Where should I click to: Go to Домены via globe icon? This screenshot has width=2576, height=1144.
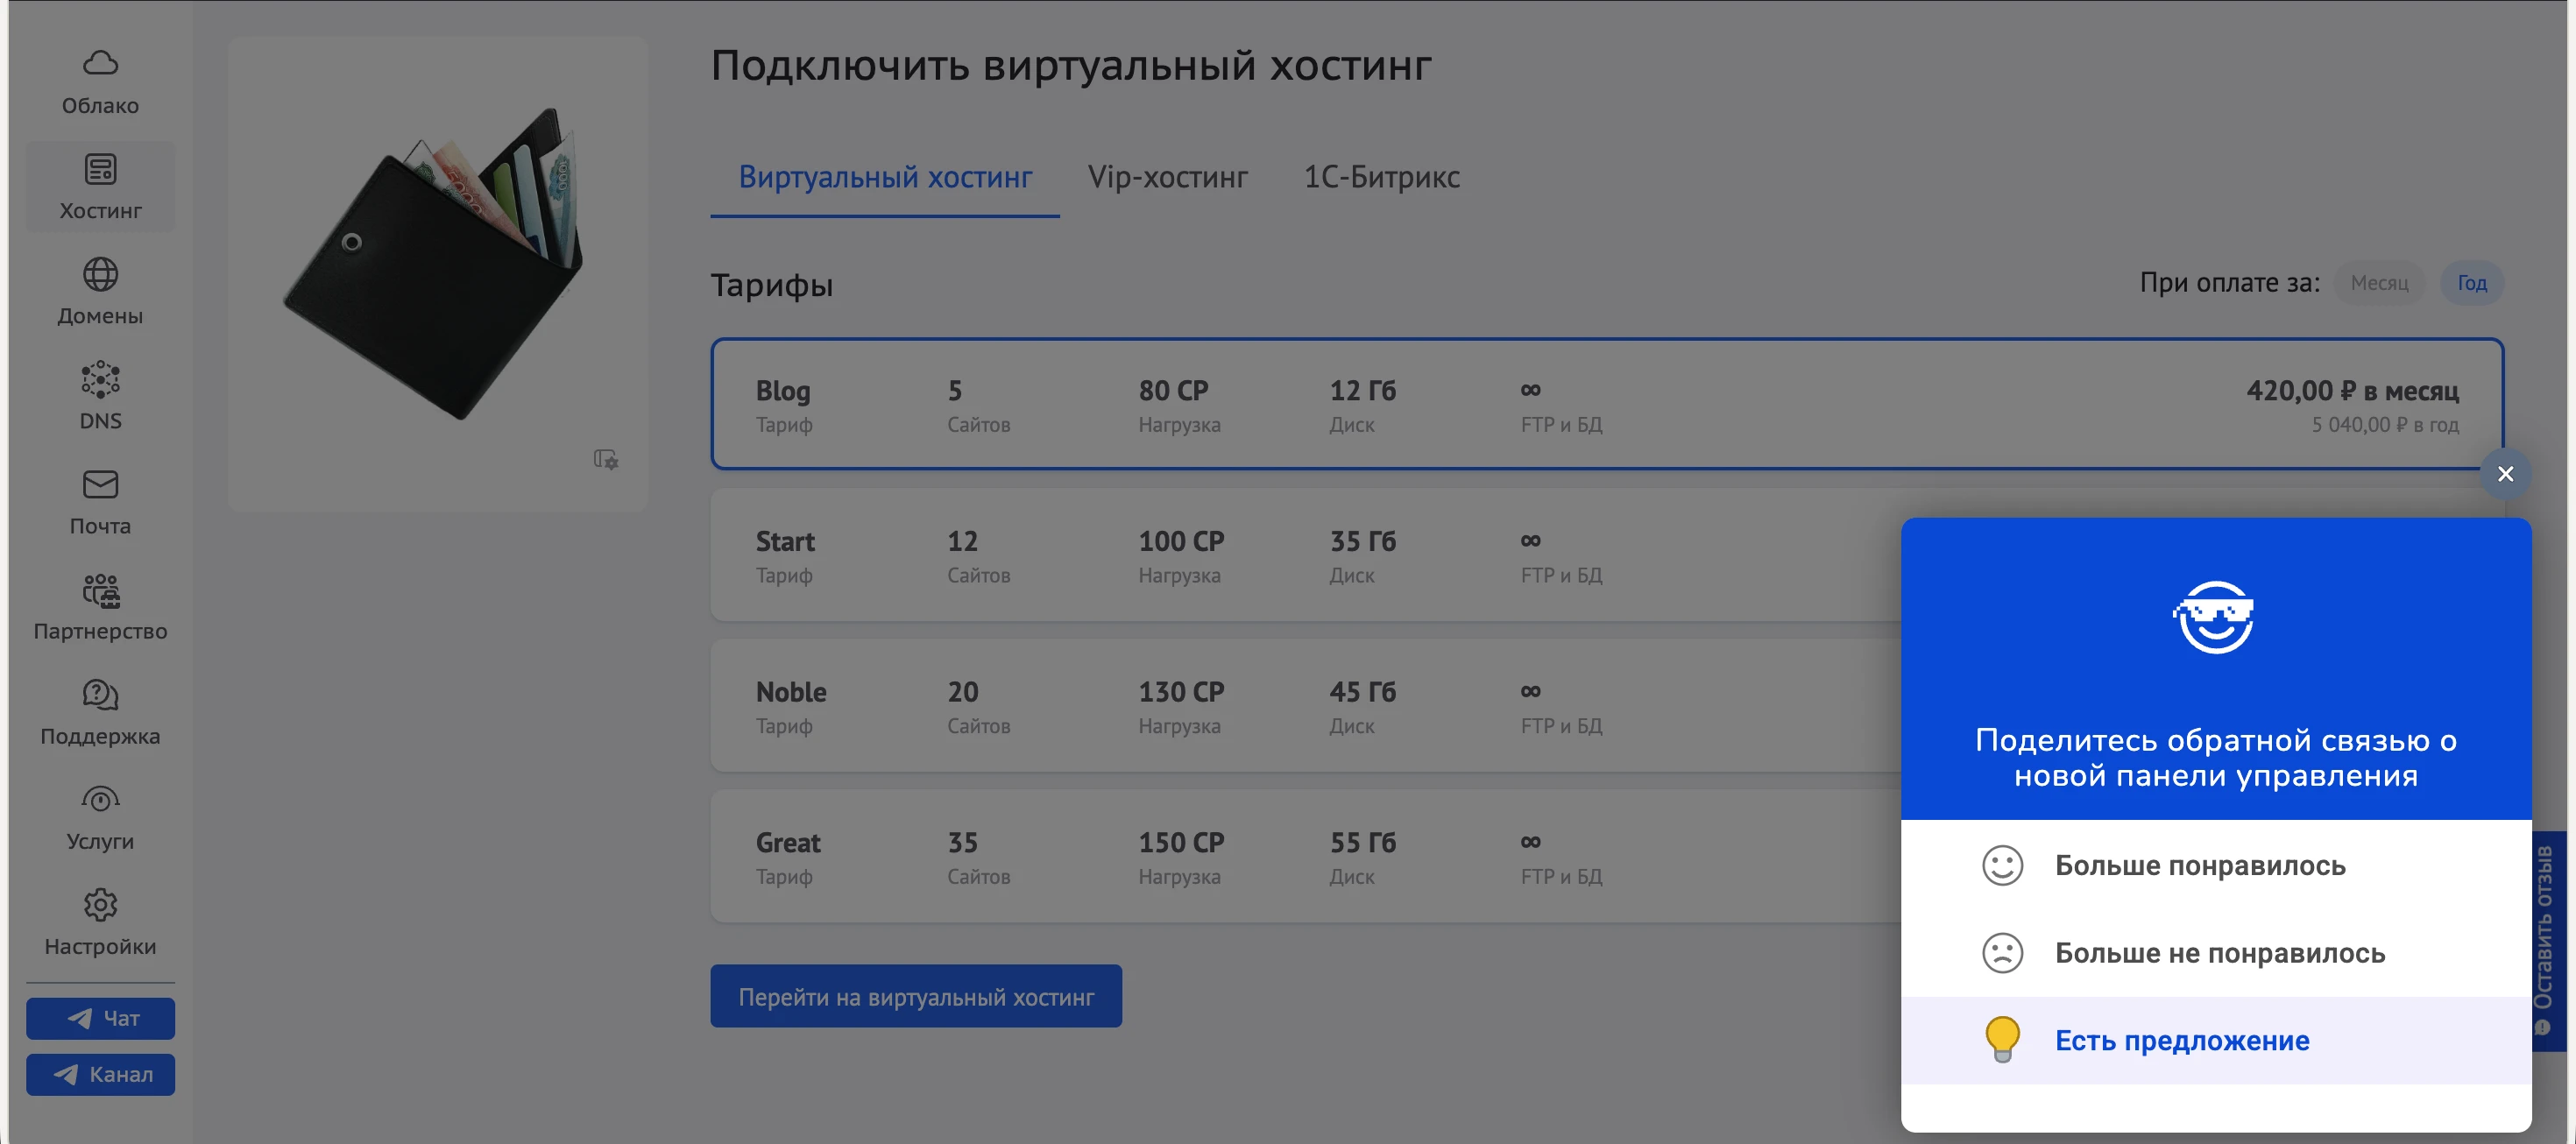(100, 274)
